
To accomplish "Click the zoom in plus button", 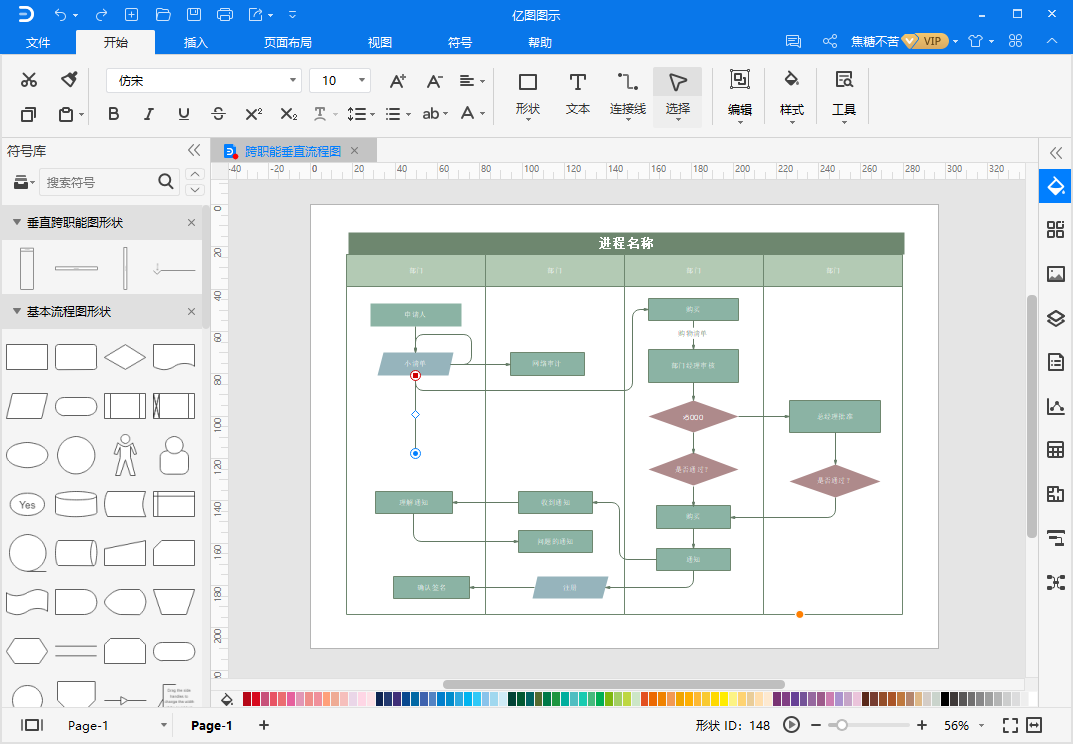I will pyautogui.click(x=922, y=725).
